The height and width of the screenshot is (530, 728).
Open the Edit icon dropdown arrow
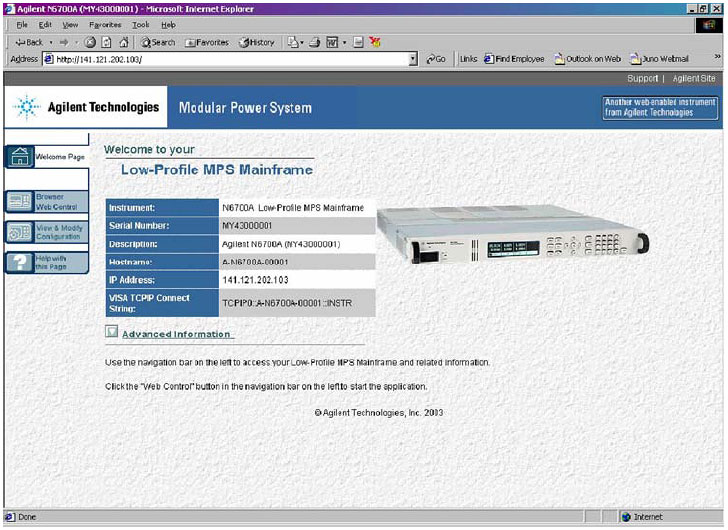pos(344,42)
